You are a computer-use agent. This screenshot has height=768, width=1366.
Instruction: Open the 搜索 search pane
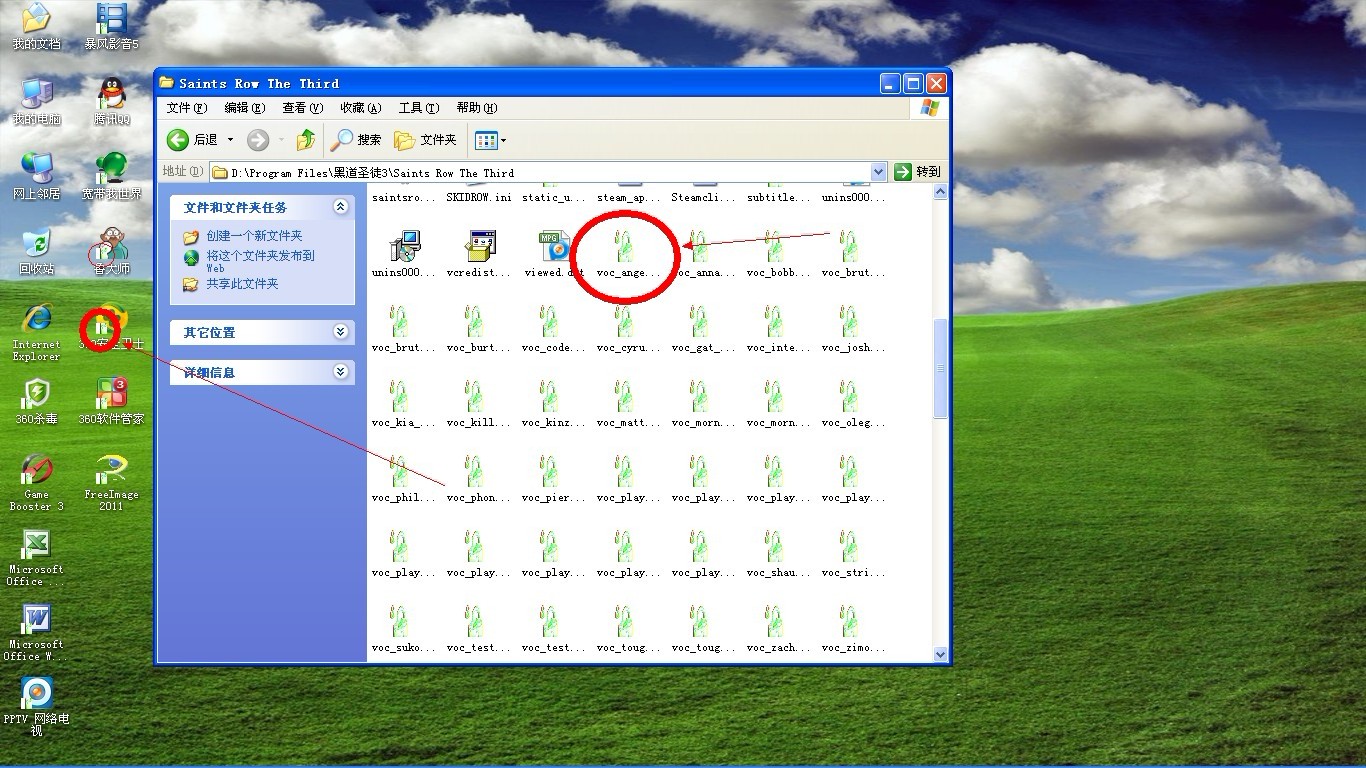point(357,140)
